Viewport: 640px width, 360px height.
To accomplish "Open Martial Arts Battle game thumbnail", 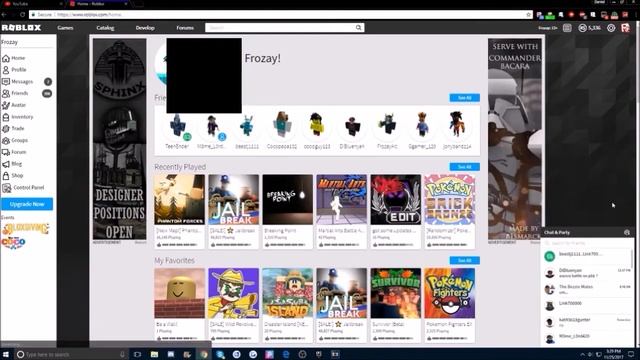I will 342,200.
